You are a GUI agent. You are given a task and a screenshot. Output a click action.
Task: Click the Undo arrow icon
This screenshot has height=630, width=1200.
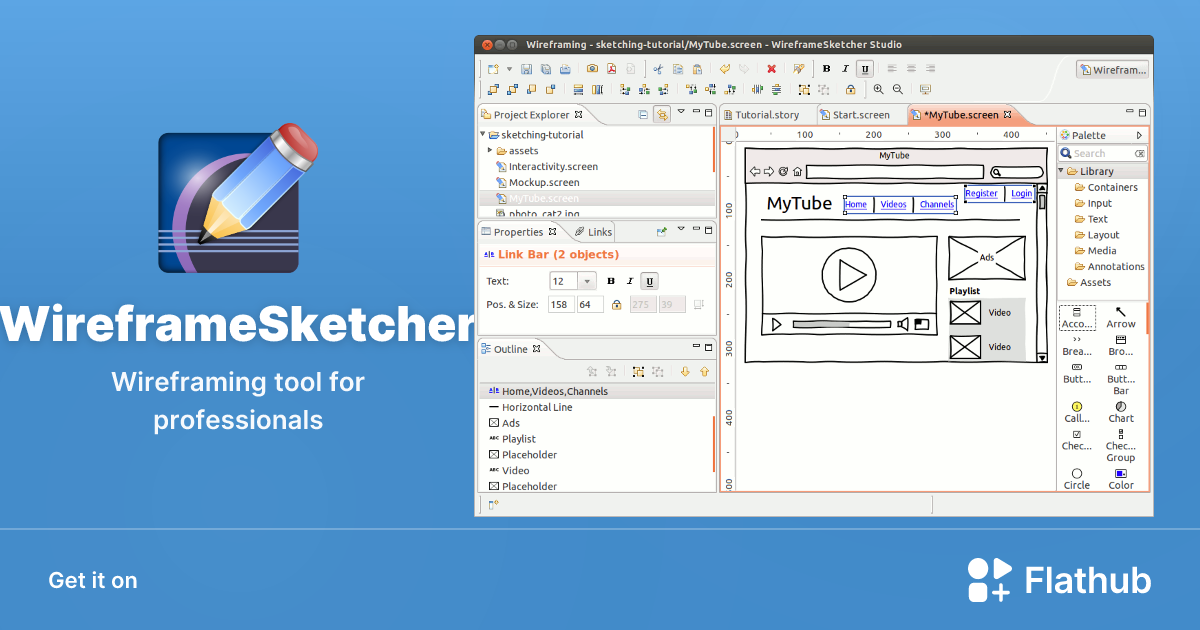coord(725,68)
